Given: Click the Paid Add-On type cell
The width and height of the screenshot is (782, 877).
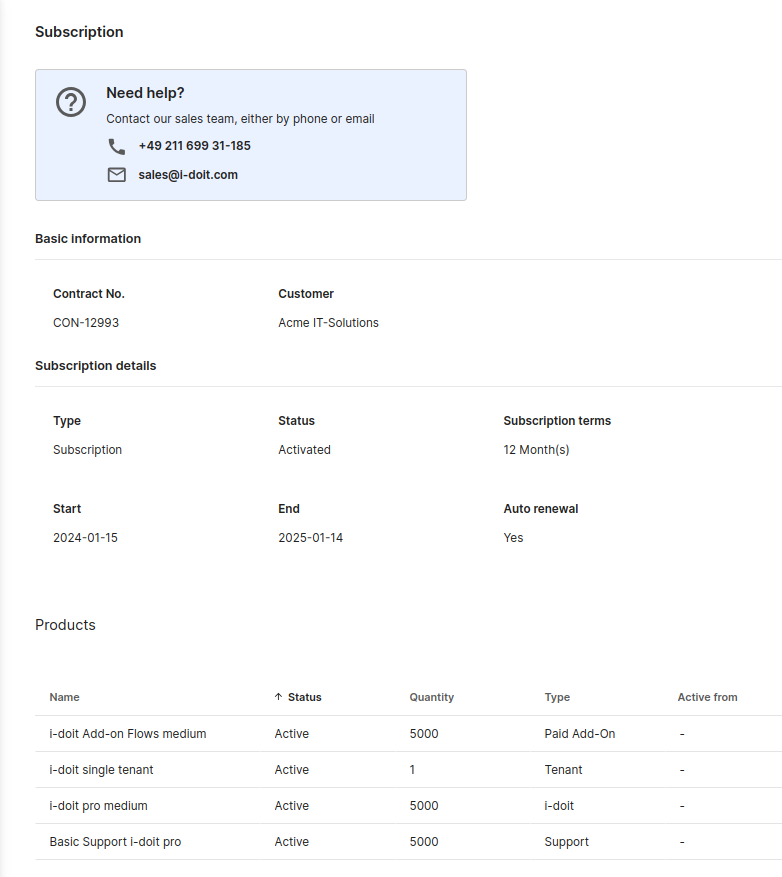Looking at the screenshot, I should [580, 734].
